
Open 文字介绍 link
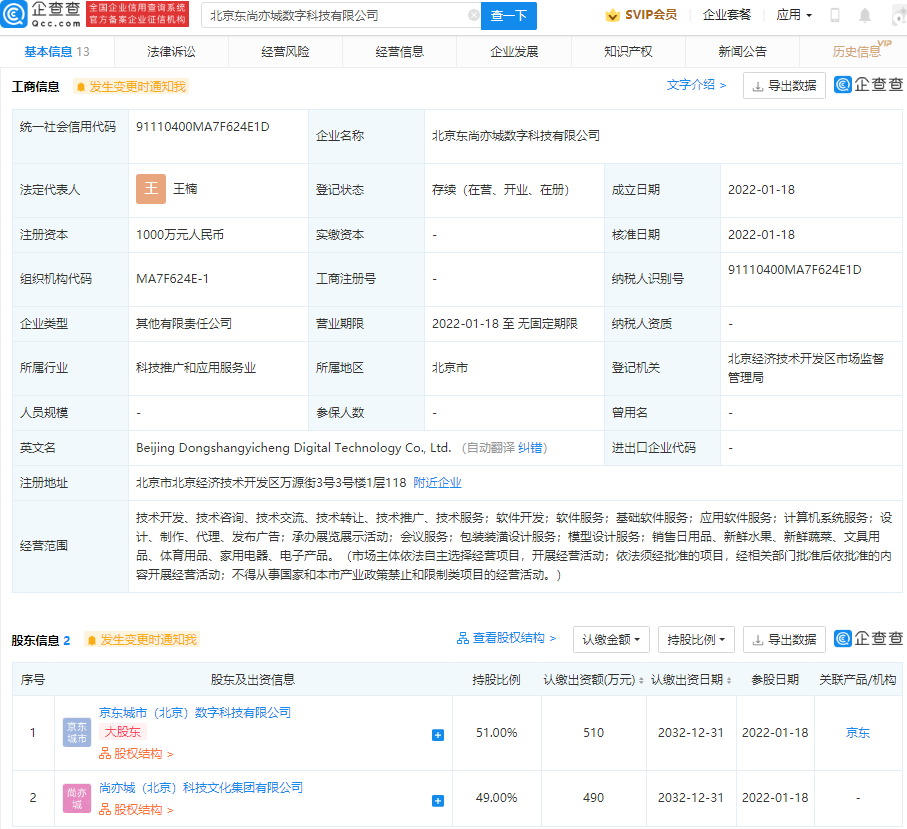(696, 85)
